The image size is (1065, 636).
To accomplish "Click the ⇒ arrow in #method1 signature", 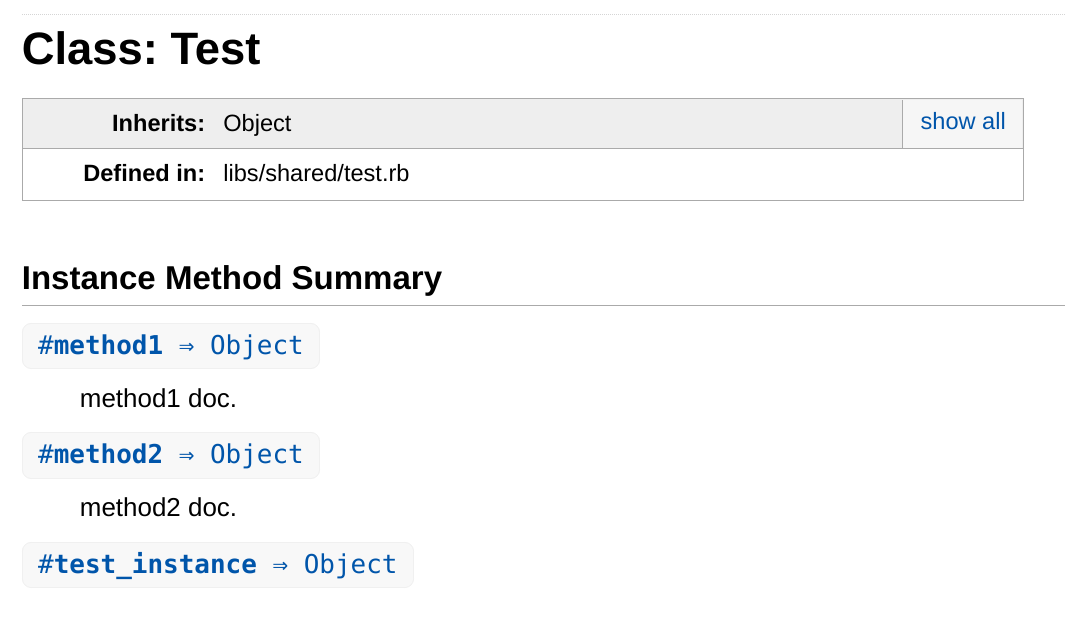I will 186,346.
